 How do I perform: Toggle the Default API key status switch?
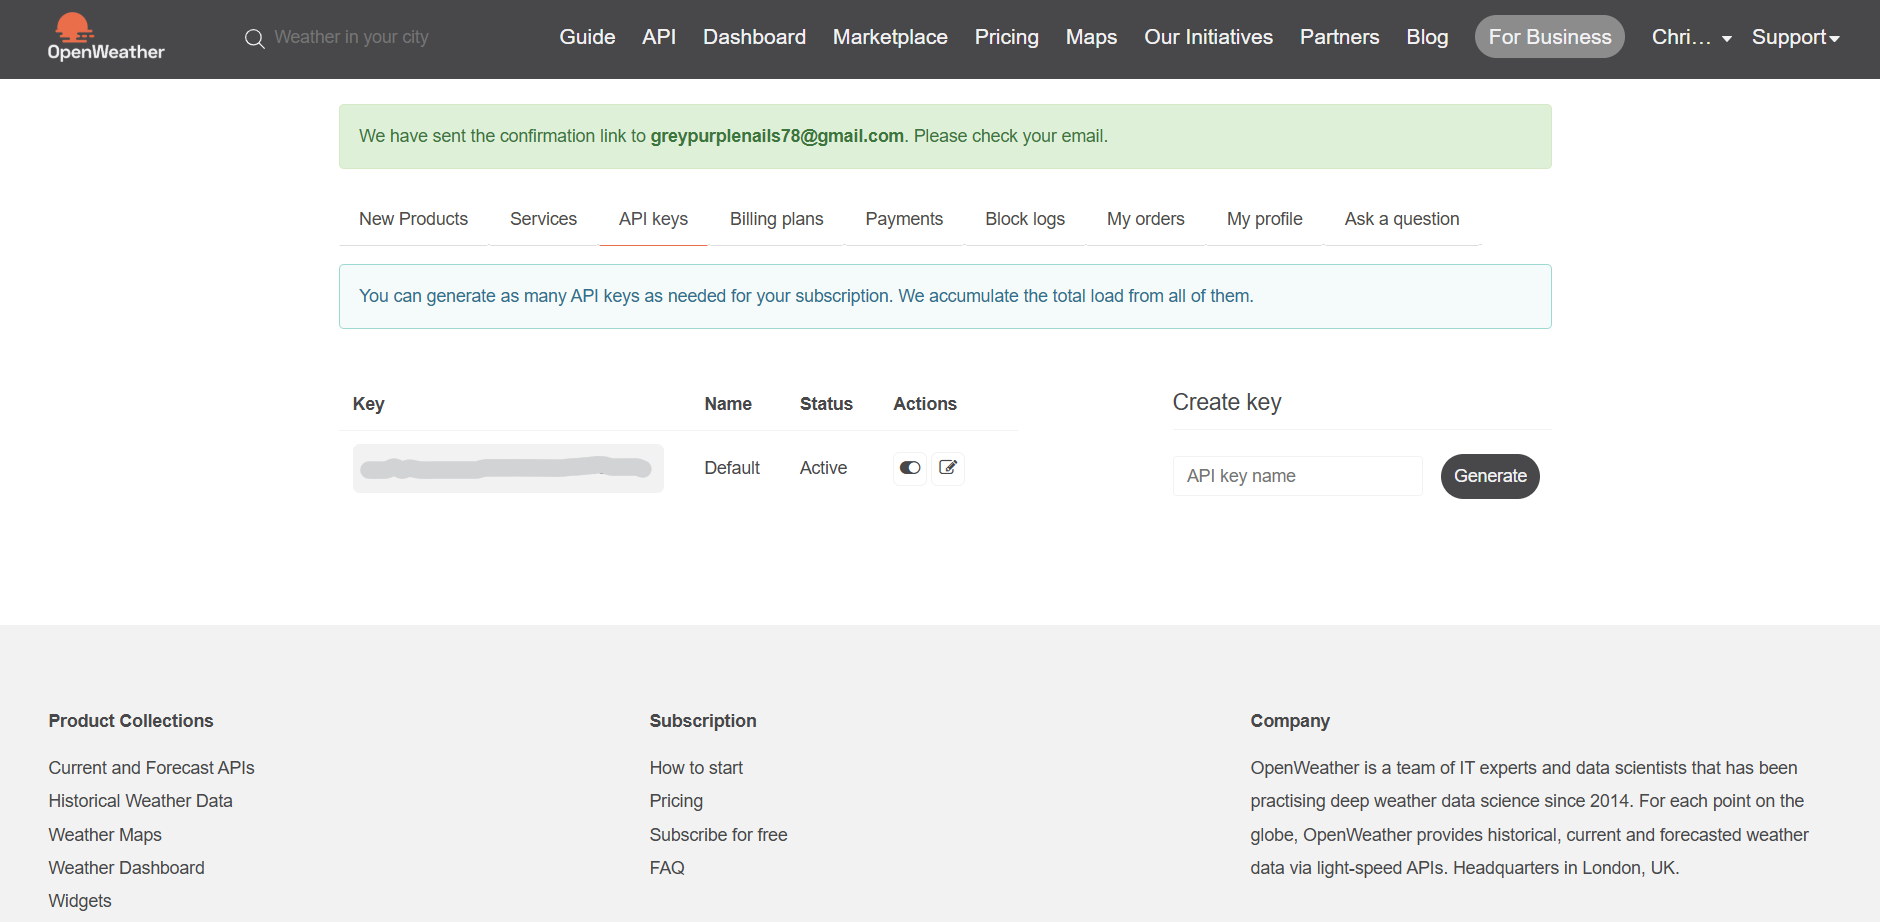coord(910,468)
